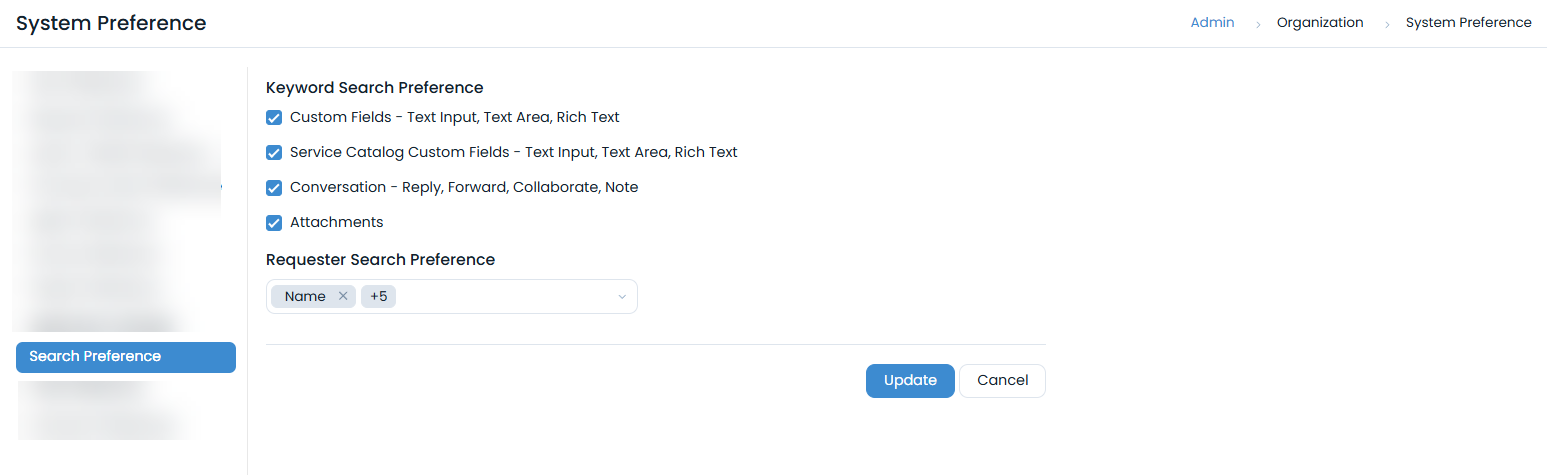Disable Conversation reply and forward search
The height and width of the screenshot is (475, 1547).
[x=274, y=188]
